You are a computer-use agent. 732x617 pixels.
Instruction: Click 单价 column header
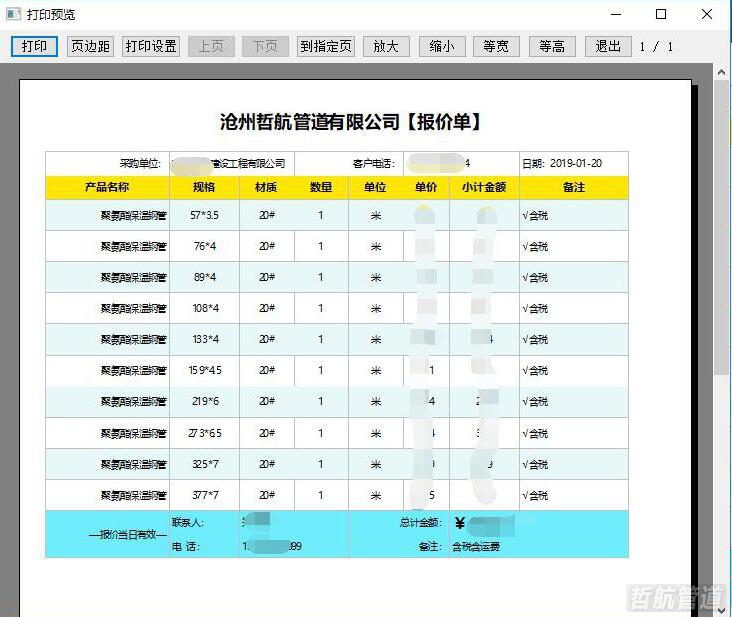426,187
